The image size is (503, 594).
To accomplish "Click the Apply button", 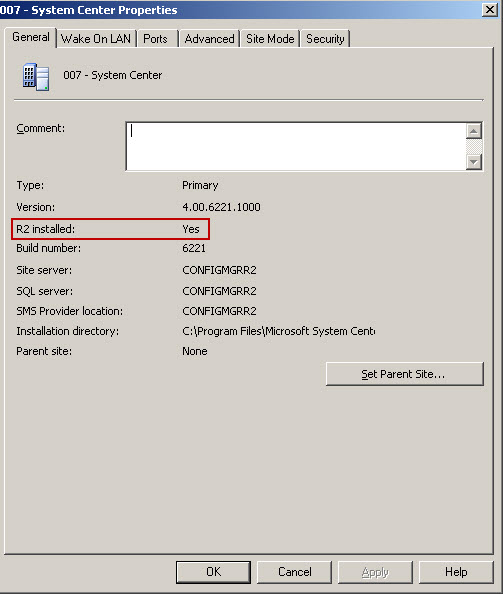I will tap(375, 572).
